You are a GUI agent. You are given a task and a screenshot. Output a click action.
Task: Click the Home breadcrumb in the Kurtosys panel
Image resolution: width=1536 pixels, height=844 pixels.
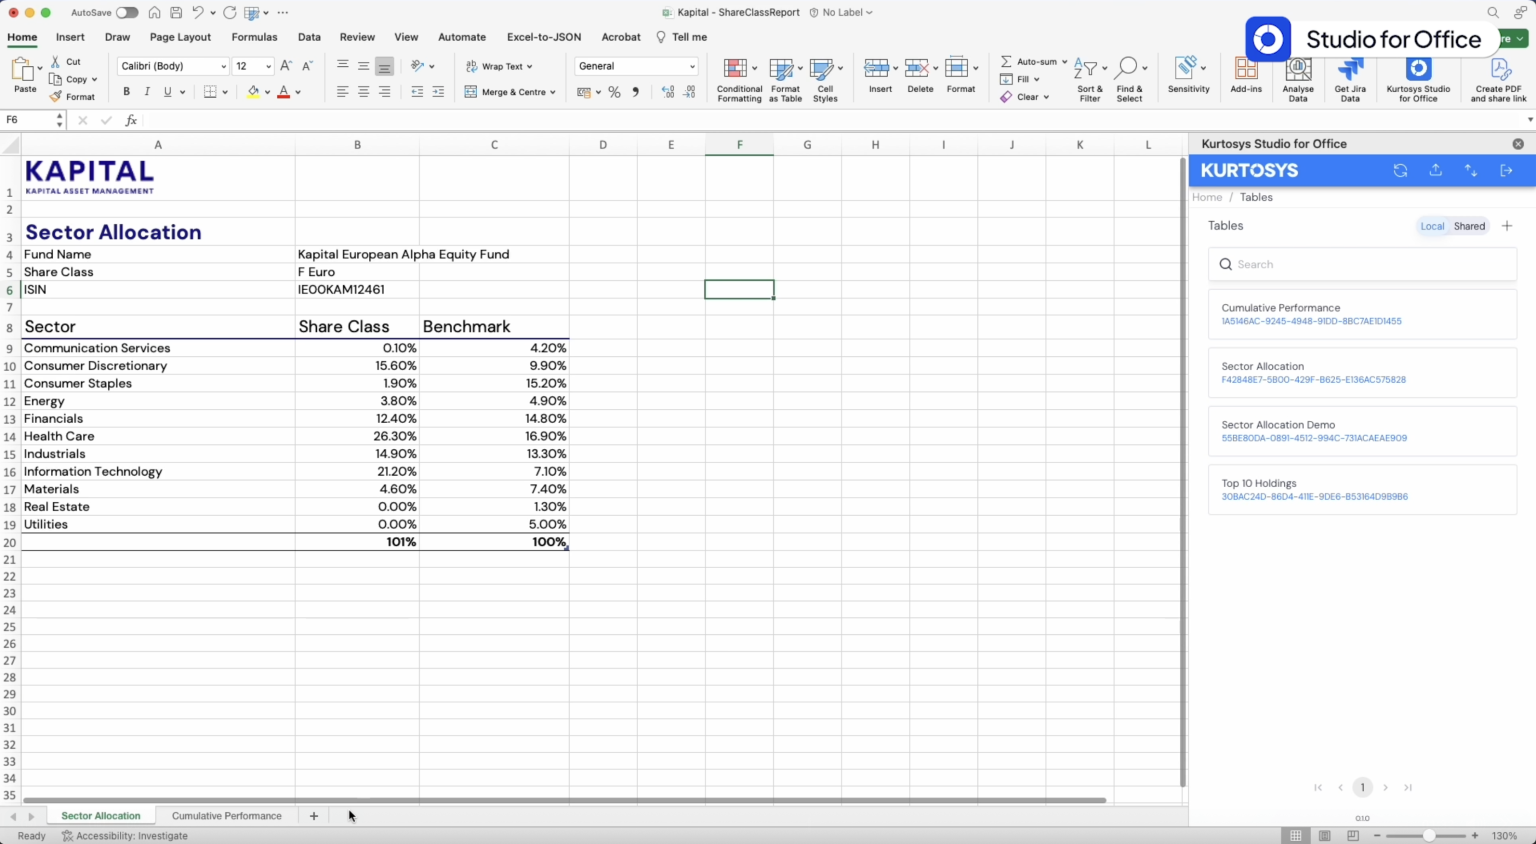pyautogui.click(x=1207, y=197)
